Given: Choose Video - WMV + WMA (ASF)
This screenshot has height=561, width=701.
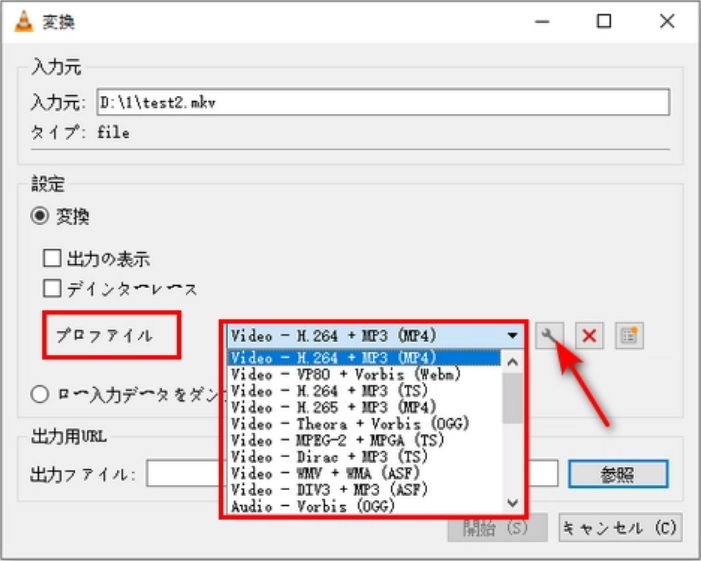Looking at the screenshot, I should coord(364,473).
